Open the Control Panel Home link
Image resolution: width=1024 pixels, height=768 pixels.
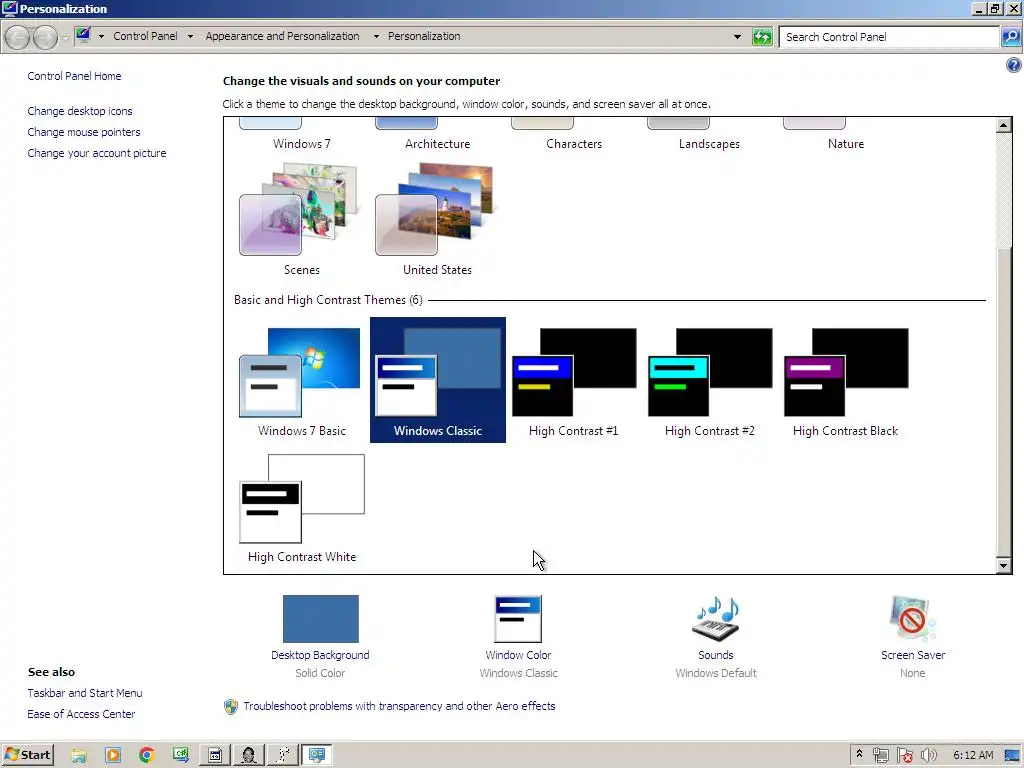pos(74,76)
